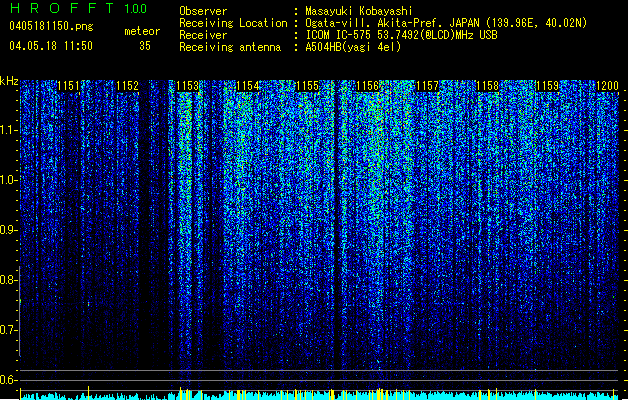
Task: Click the Receiving Location label
Action: [233, 23]
